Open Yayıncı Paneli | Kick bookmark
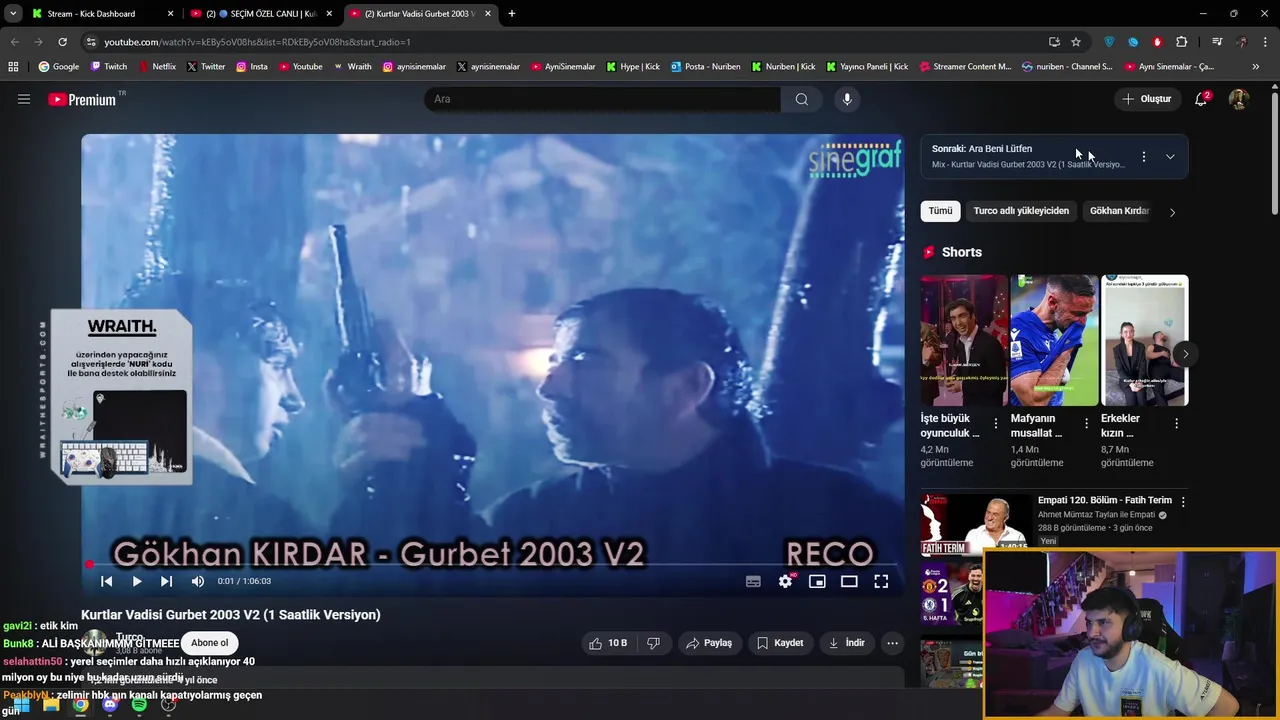The height and width of the screenshot is (720, 1280). [x=867, y=67]
